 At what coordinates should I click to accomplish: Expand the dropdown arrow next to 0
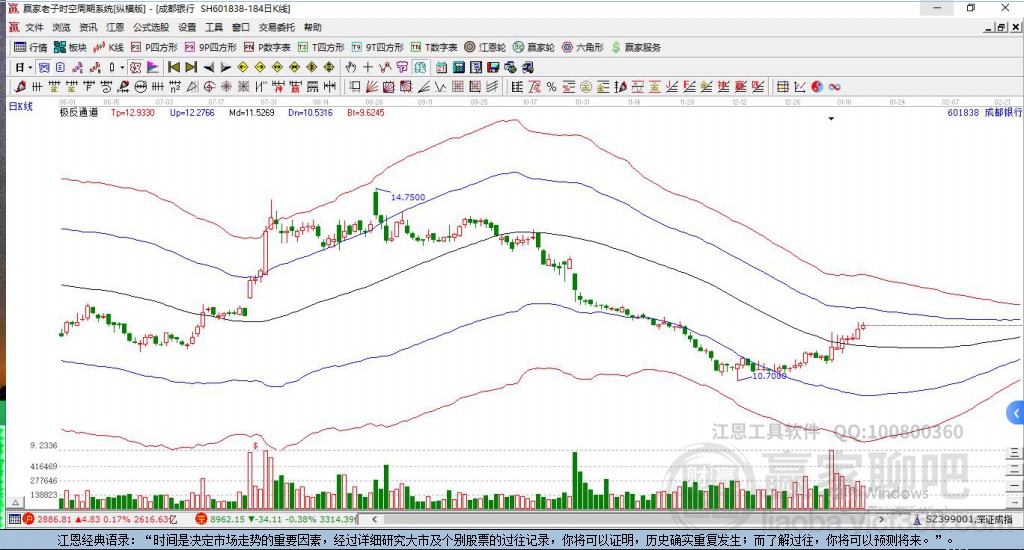click(x=122, y=67)
